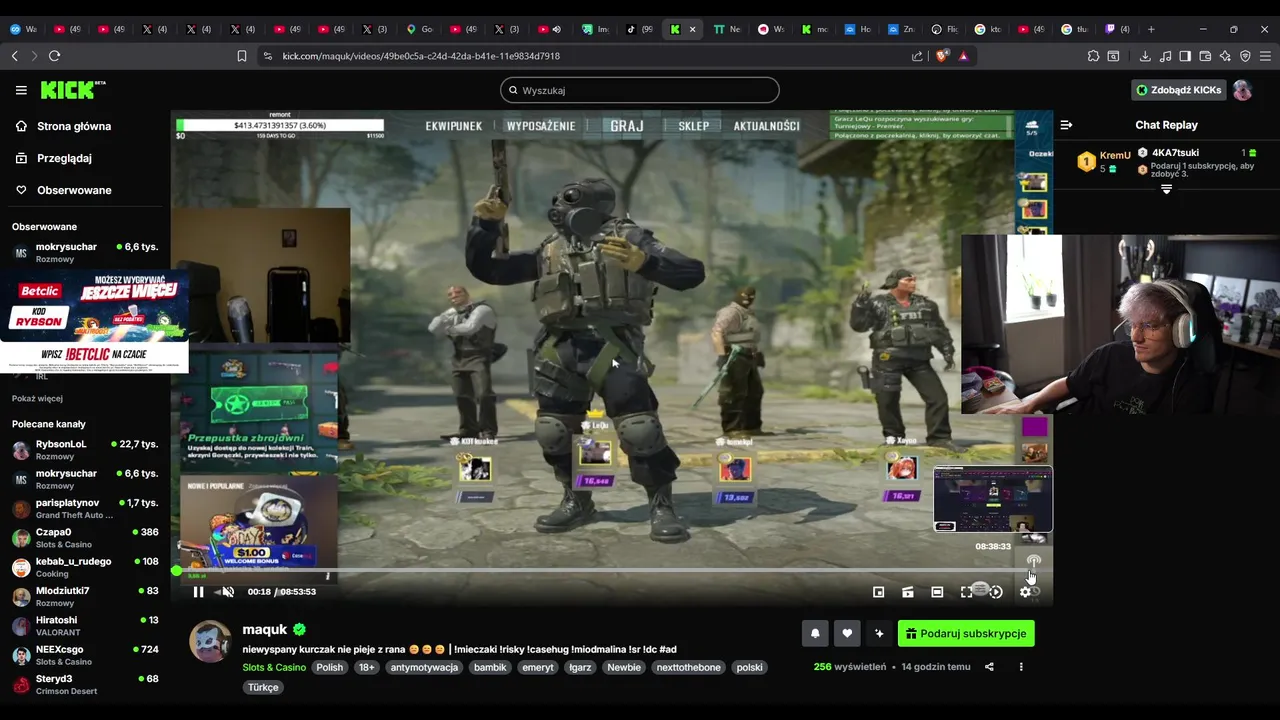
Task: Open kebab_u_rudego channel
Action: [x=85, y=567]
